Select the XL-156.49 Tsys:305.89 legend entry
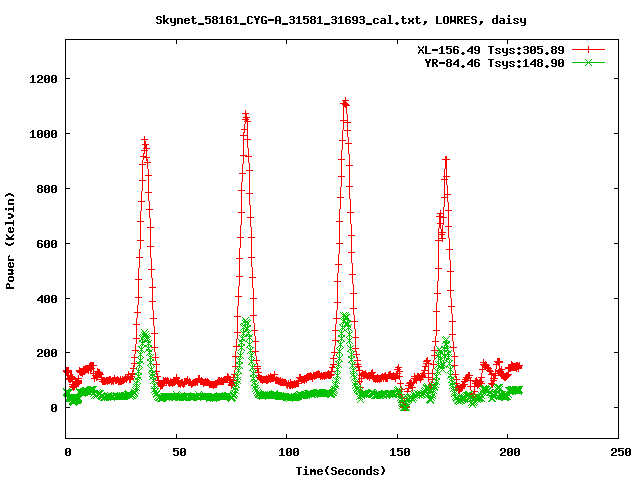Image resolution: width=640 pixels, height=480 pixels. tap(491, 50)
